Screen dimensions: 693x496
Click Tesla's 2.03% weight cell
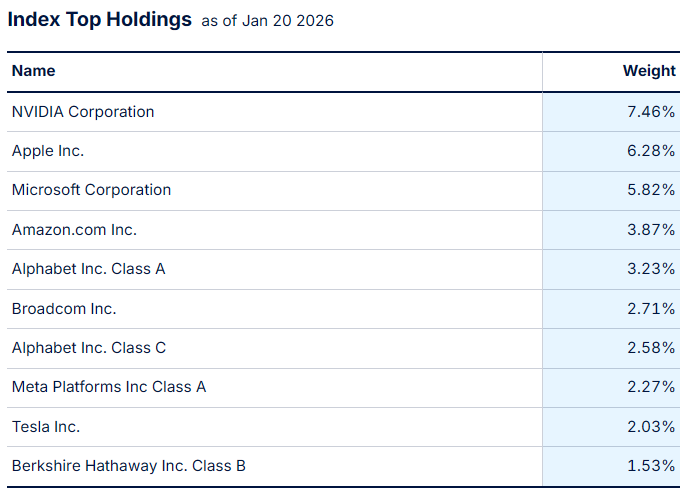651,427
